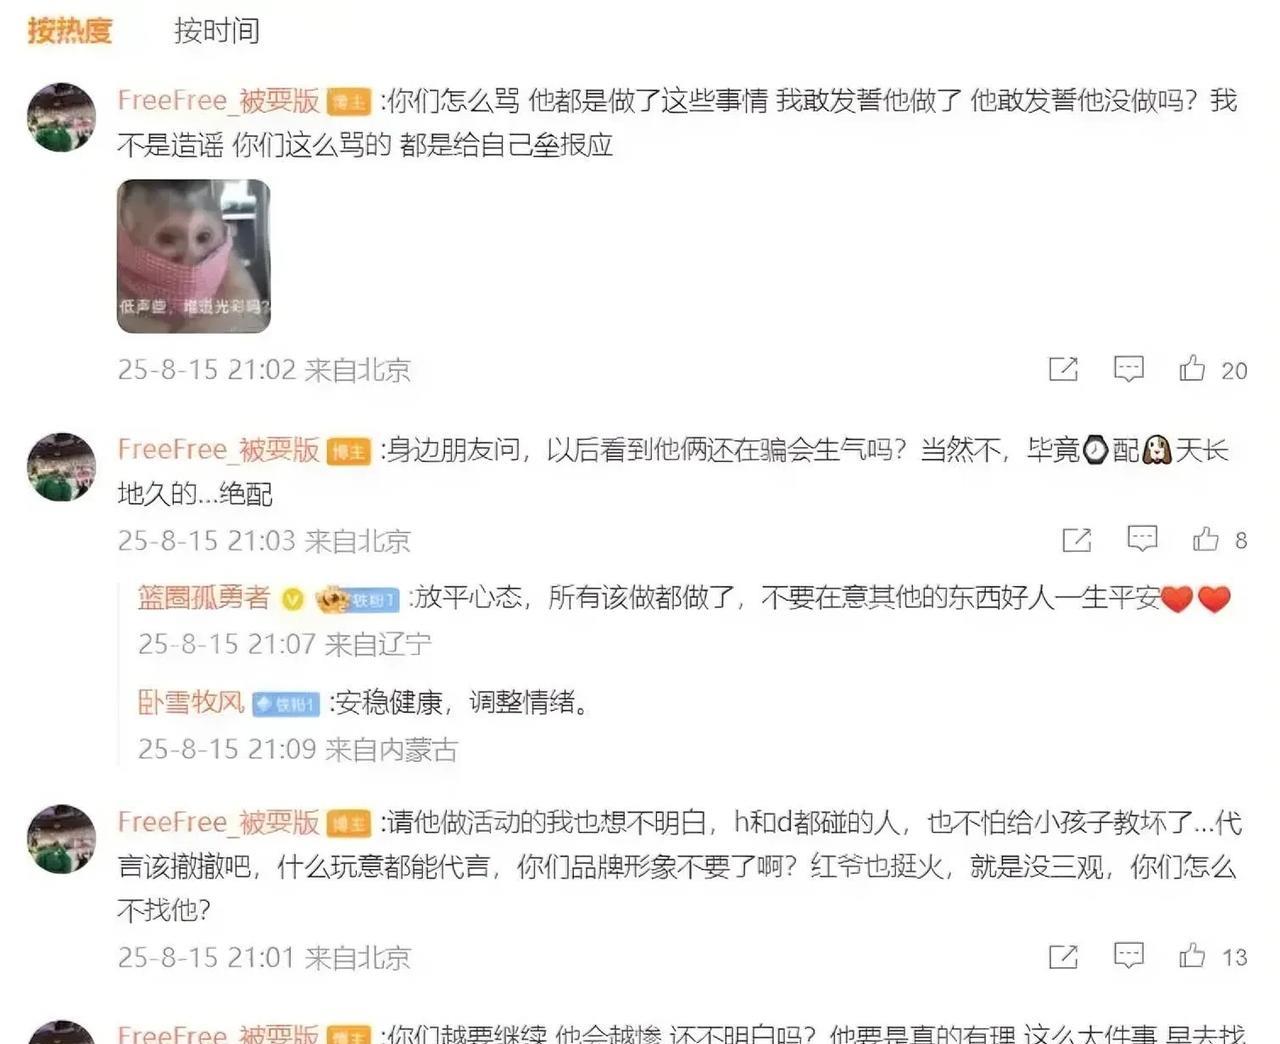The height and width of the screenshot is (1044, 1280).
Task: Open reply on the 21:02 comment
Action: (x=1128, y=369)
